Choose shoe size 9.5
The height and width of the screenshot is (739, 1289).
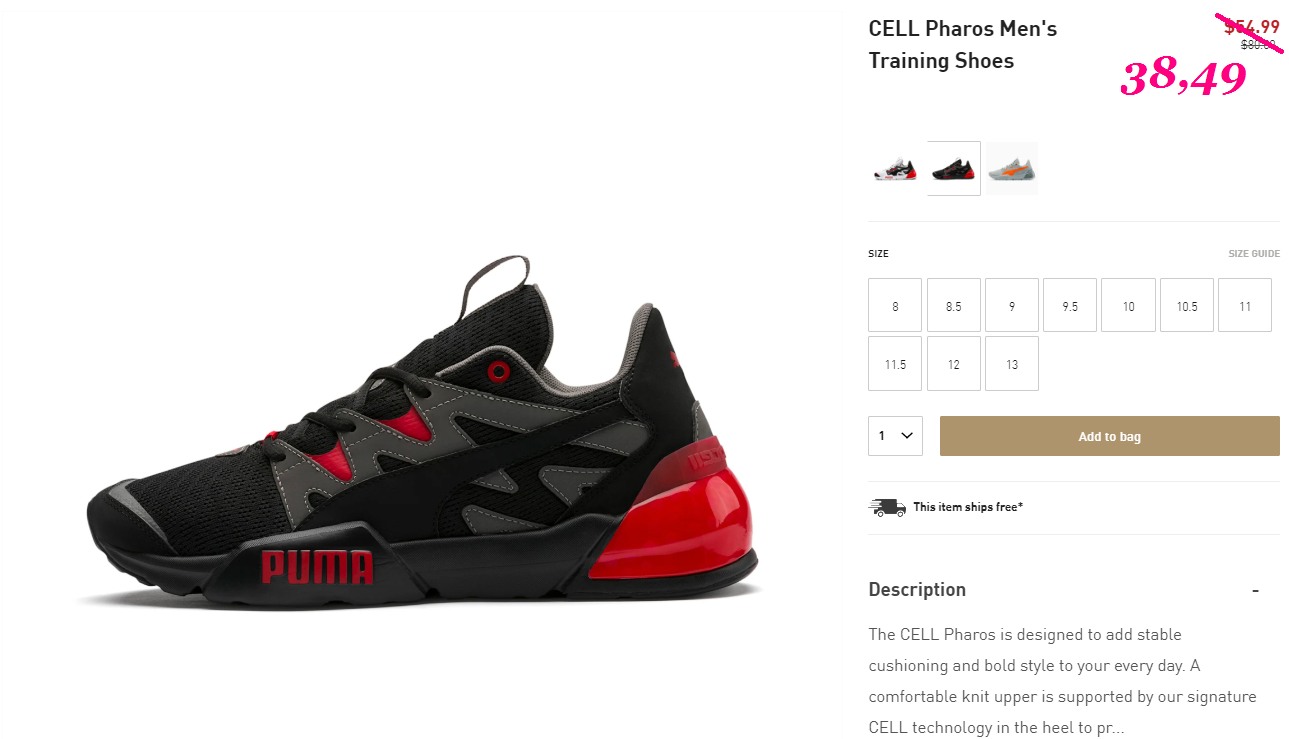coord(1070,305)
